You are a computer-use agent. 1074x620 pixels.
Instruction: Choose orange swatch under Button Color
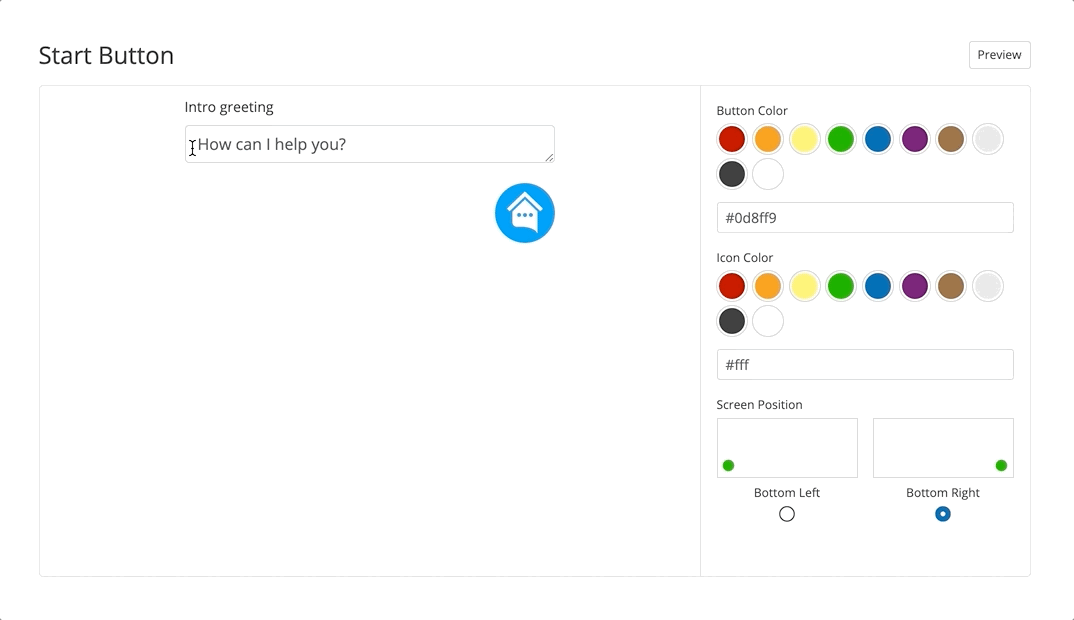768,139
